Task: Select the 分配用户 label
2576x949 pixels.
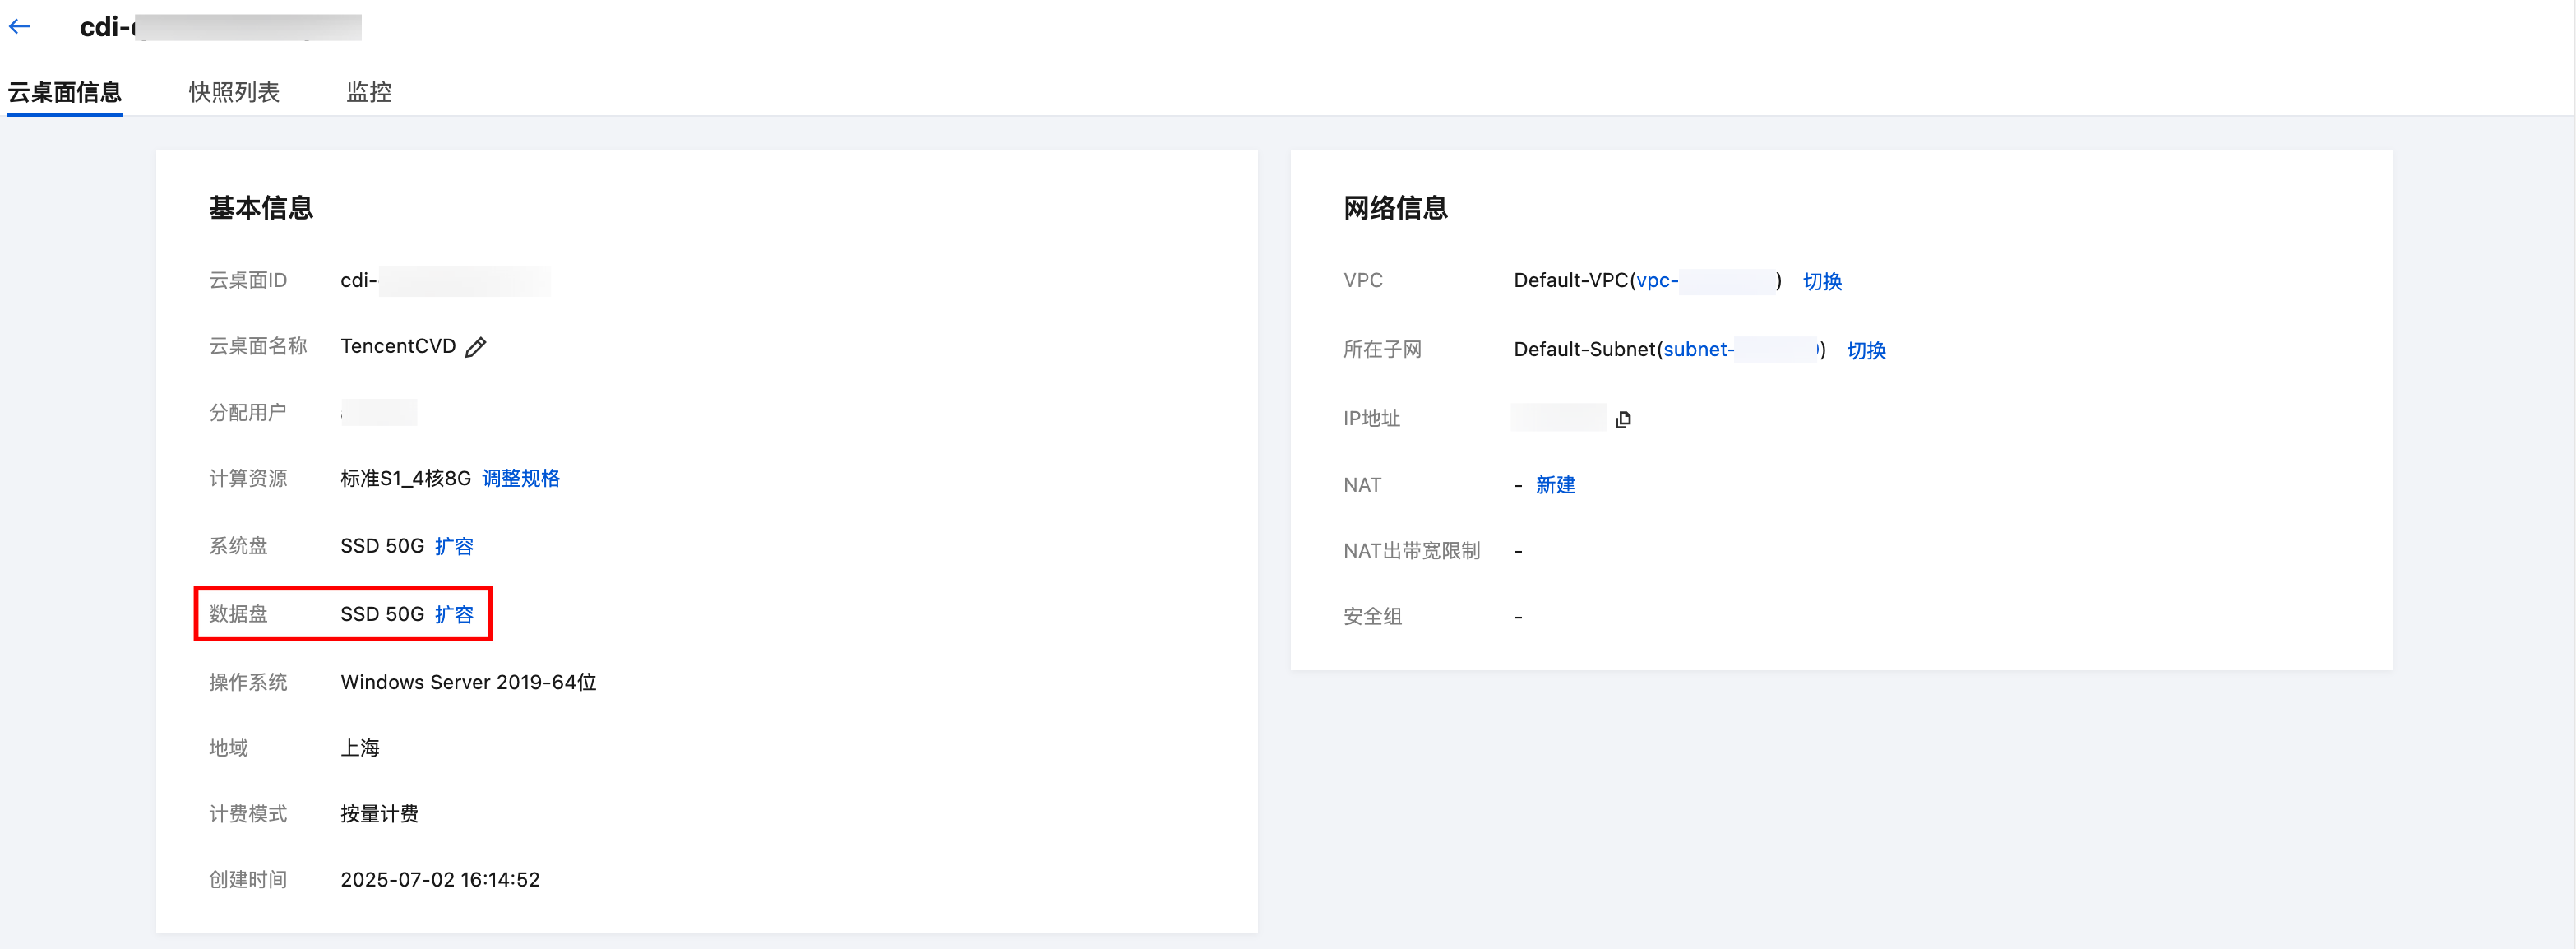Action: click(x=248, y=412)
